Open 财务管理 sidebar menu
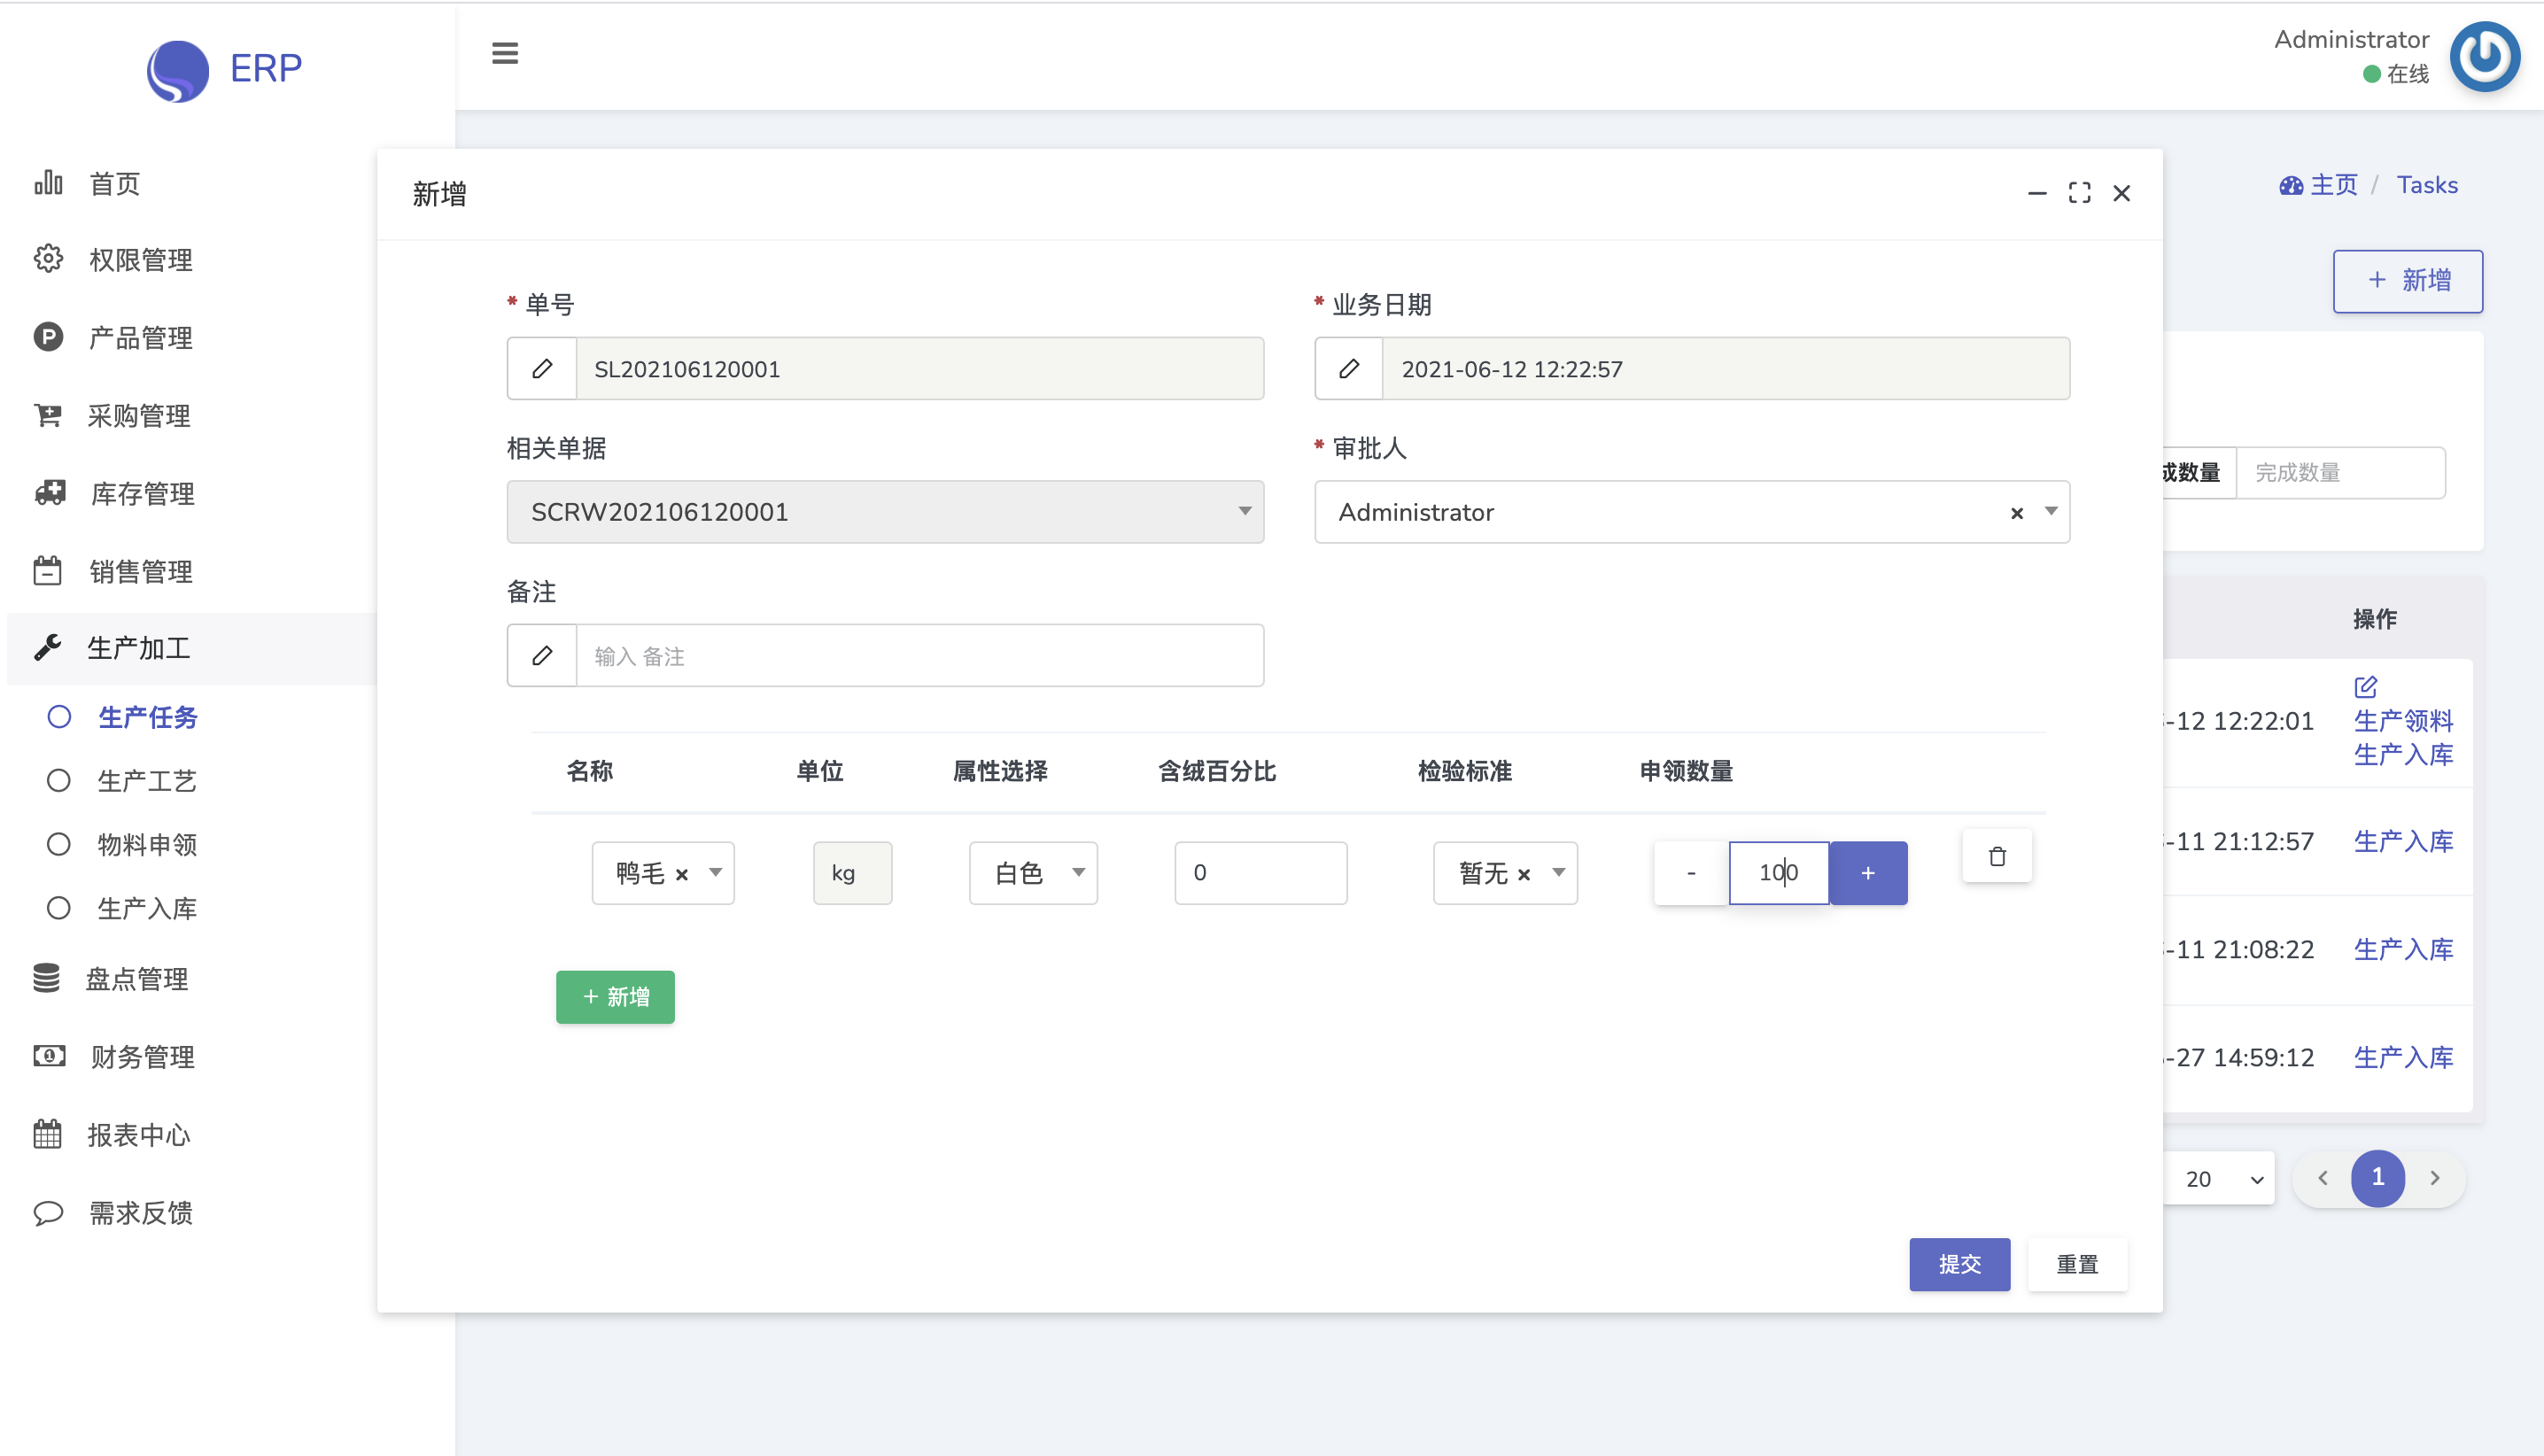 point(142,1057)
